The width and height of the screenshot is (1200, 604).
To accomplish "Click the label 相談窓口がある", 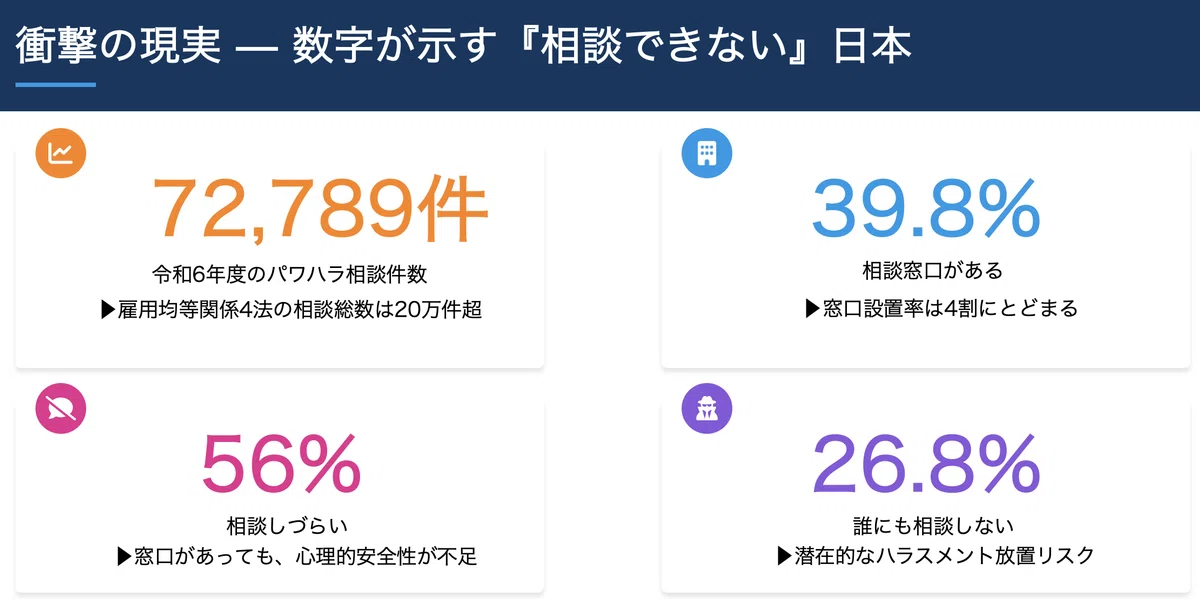I will (x=932, y=271).
